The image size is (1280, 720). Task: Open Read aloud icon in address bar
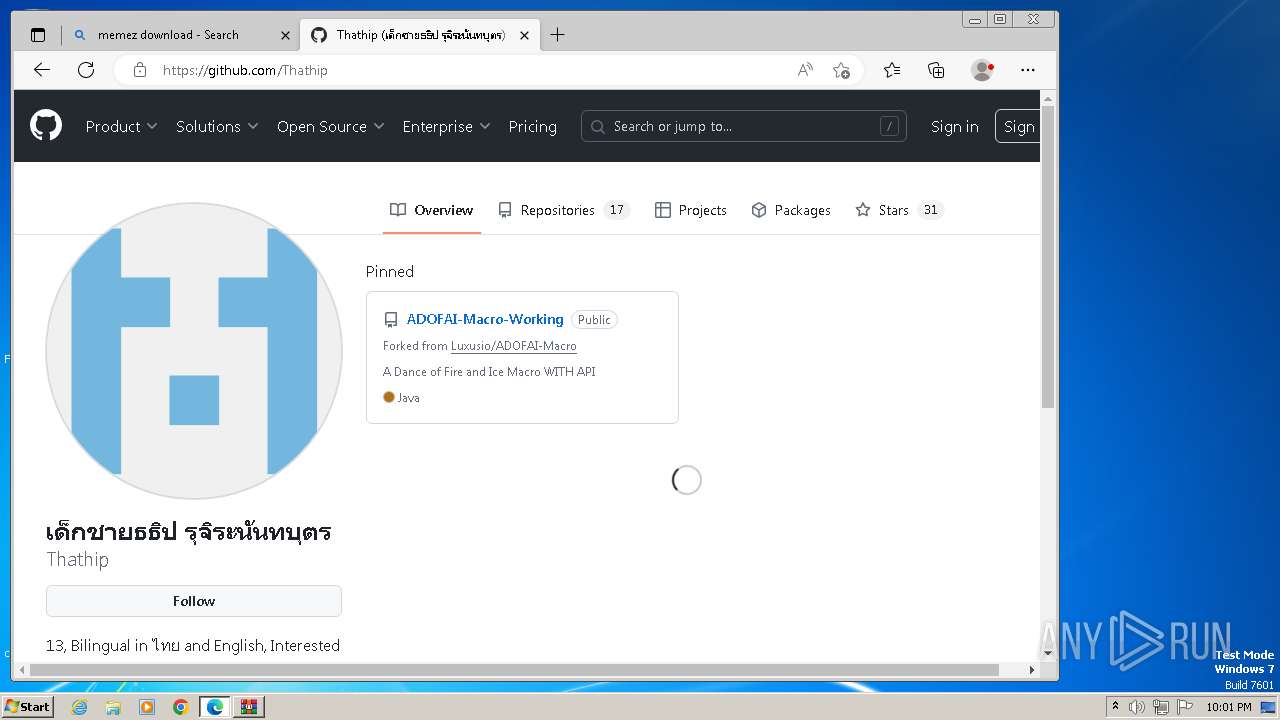coord(805,70)
